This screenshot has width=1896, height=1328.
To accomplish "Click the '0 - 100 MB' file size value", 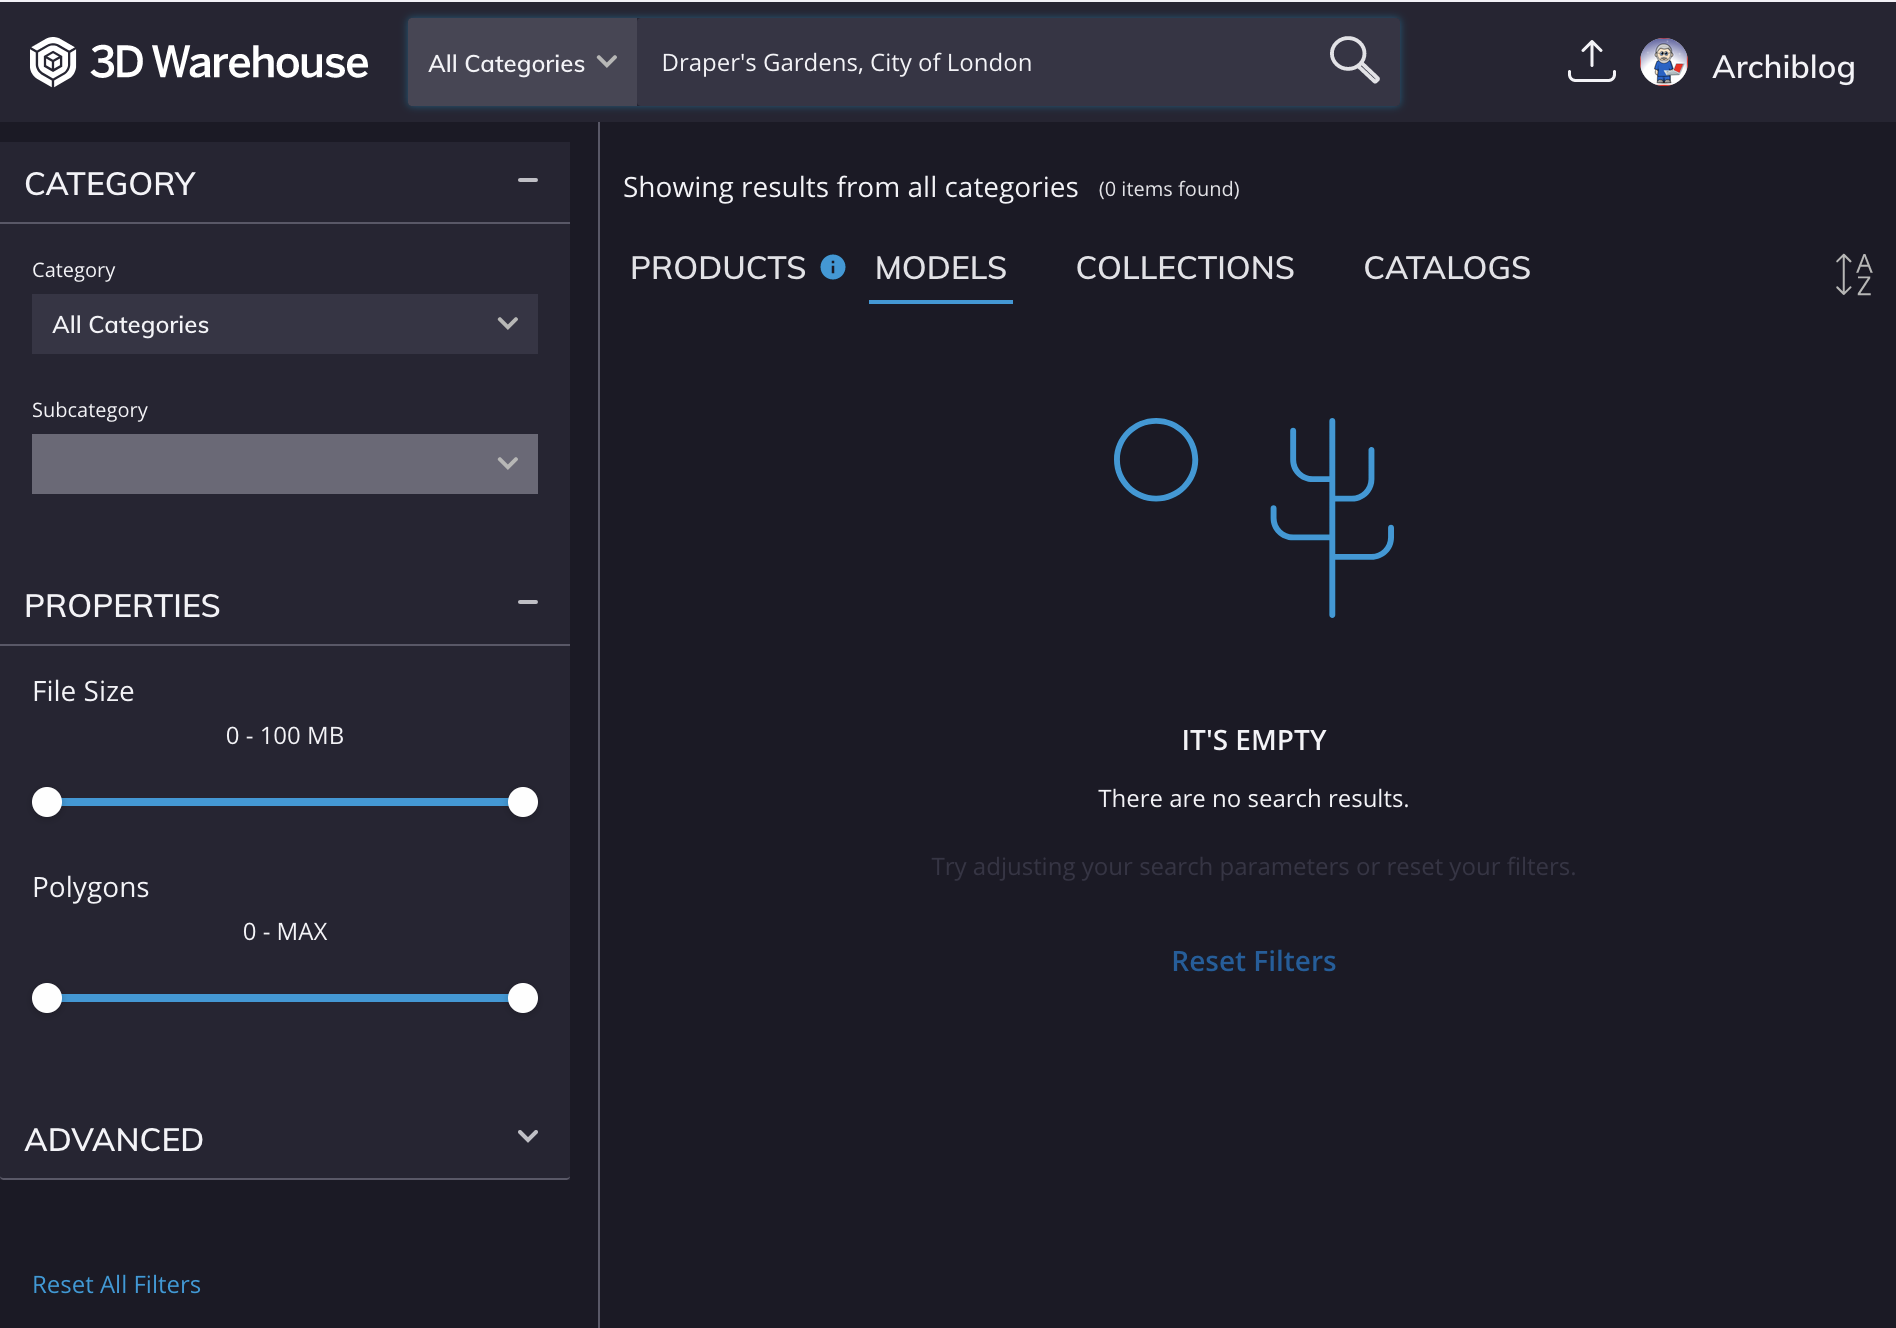I will pyautogui.click(x=285, y=736).
